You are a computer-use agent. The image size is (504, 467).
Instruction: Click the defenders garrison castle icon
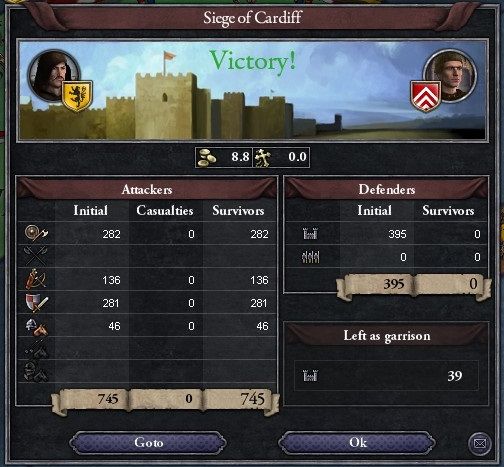coord(310,234)
